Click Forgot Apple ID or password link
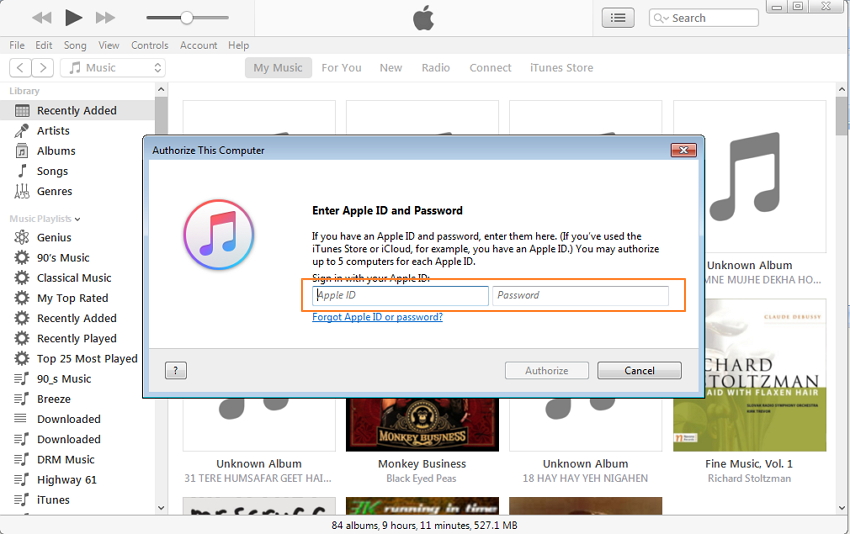 (377, 317)
